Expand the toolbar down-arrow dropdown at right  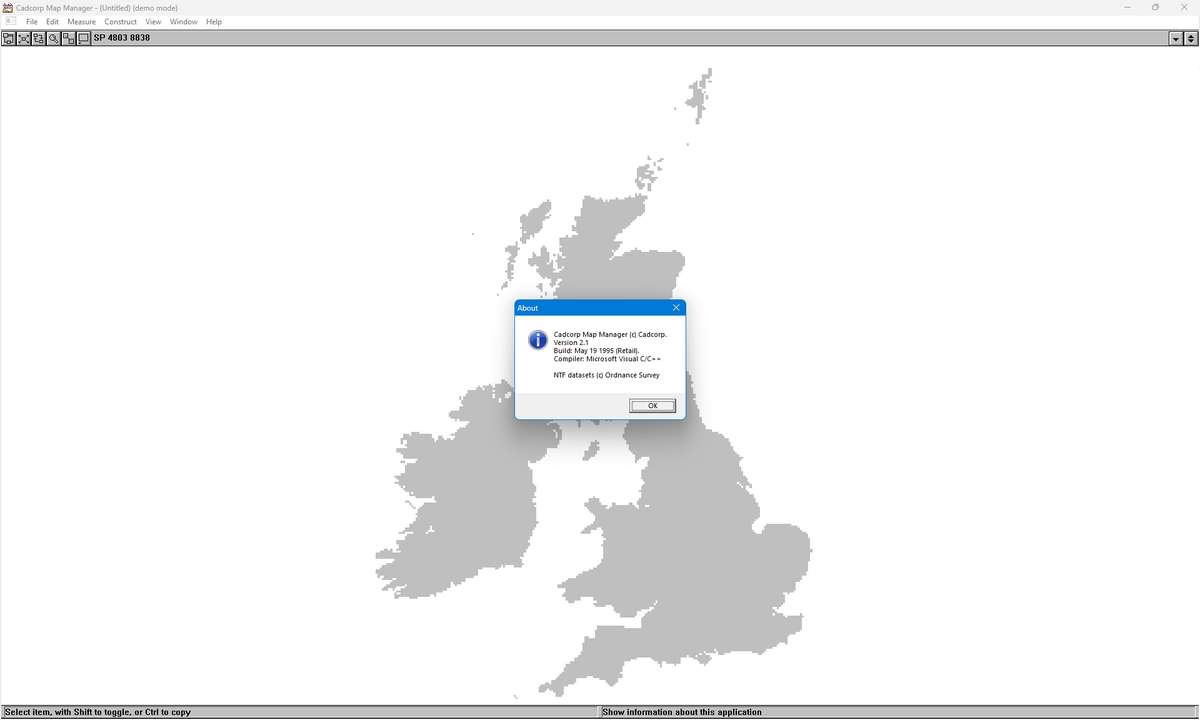click(x=1176, y=38)
